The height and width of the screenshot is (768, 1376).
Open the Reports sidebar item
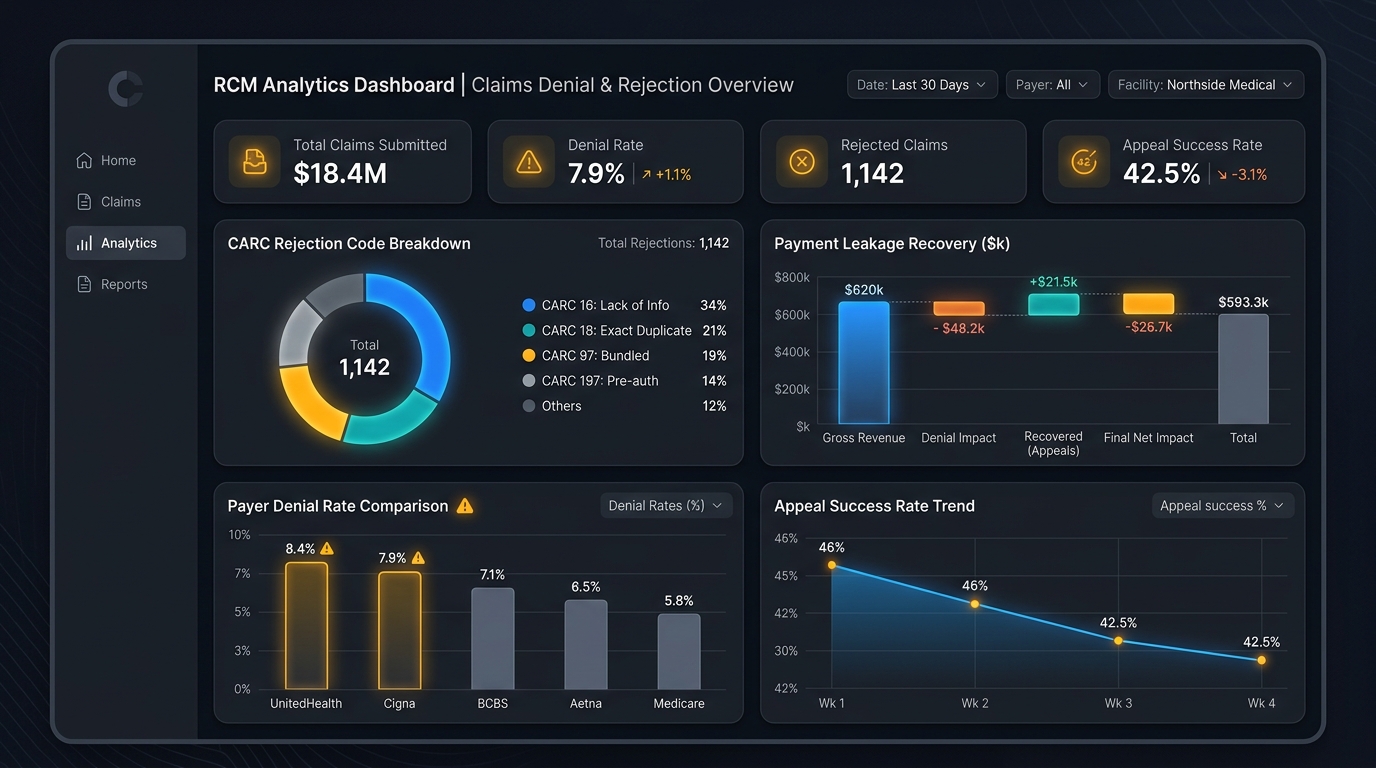pyautogui.click(x=126, y=284)
